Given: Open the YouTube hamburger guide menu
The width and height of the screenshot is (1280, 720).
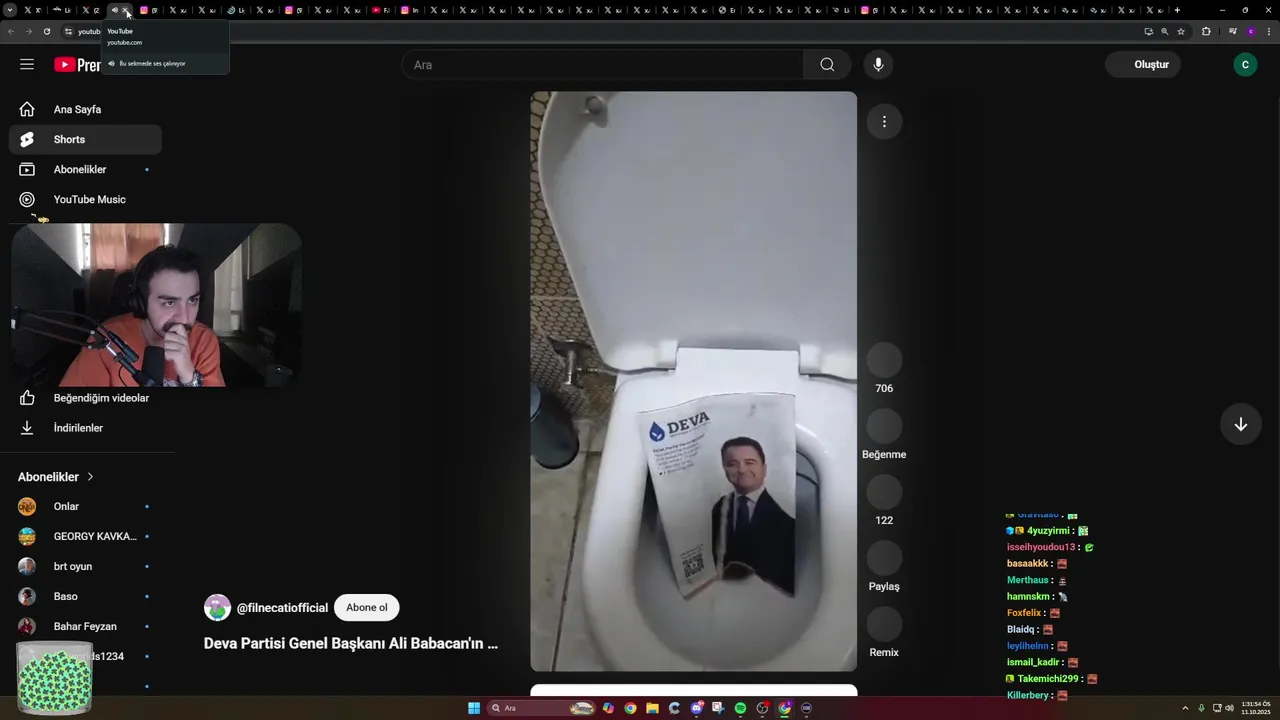Looking at the screenshot, I should coord(27,64).
